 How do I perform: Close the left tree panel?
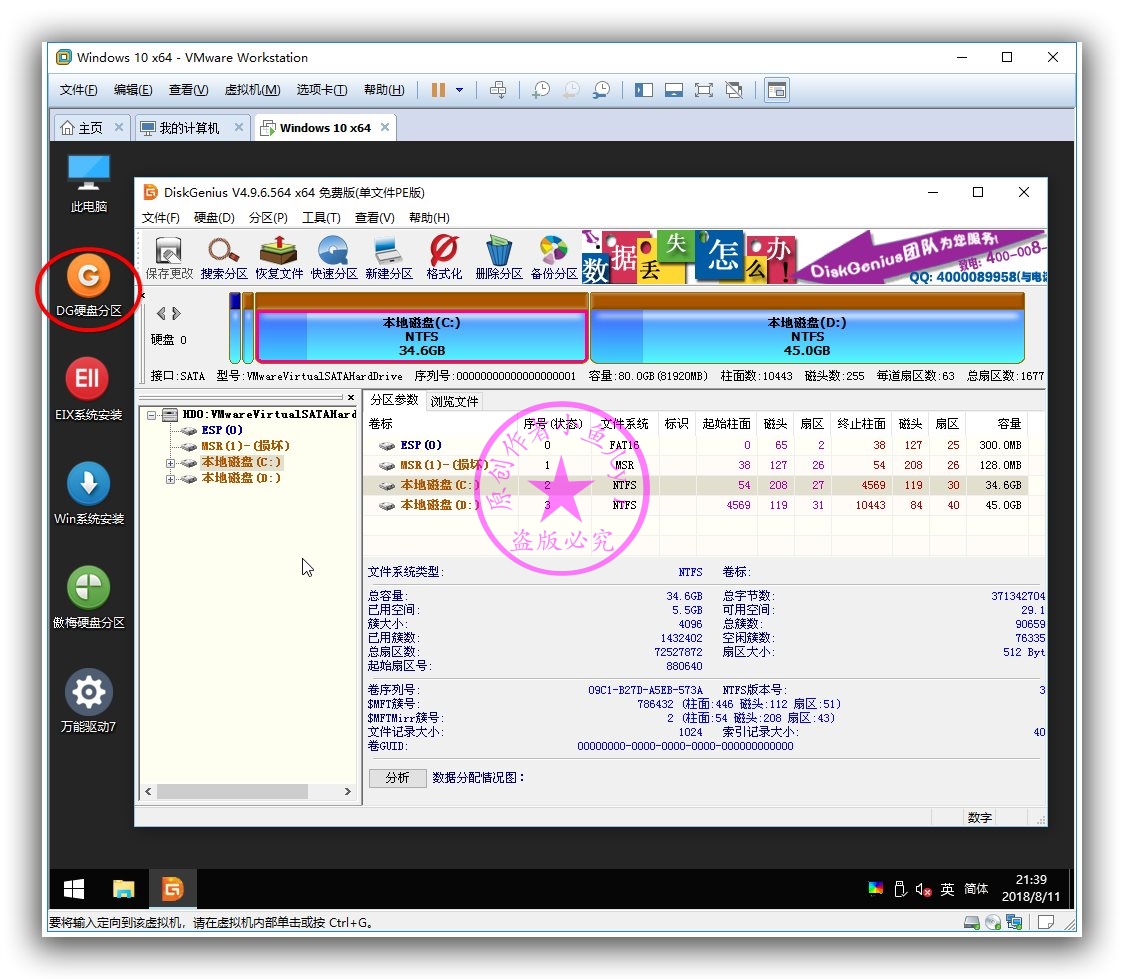pos(351,398)
